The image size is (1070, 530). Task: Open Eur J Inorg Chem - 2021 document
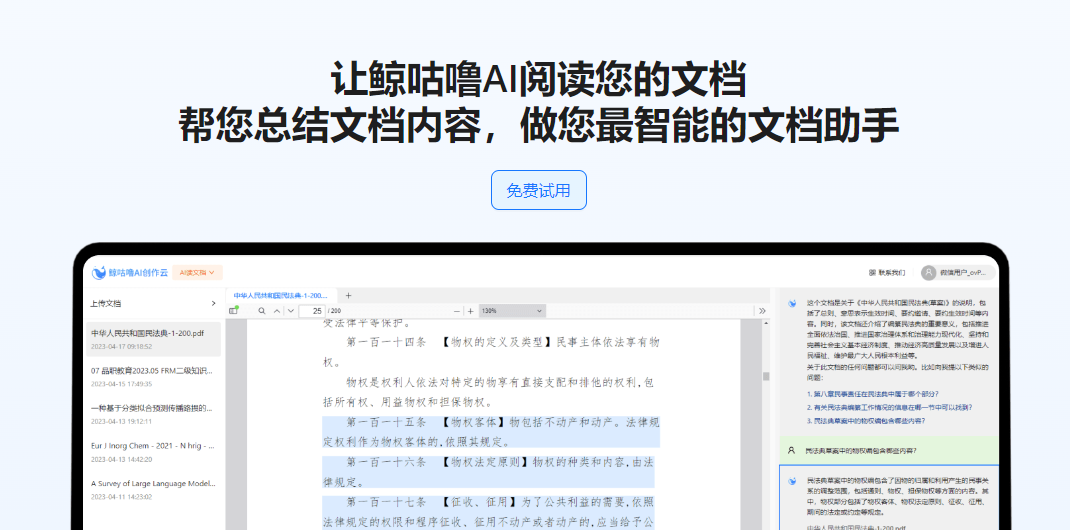153,452
